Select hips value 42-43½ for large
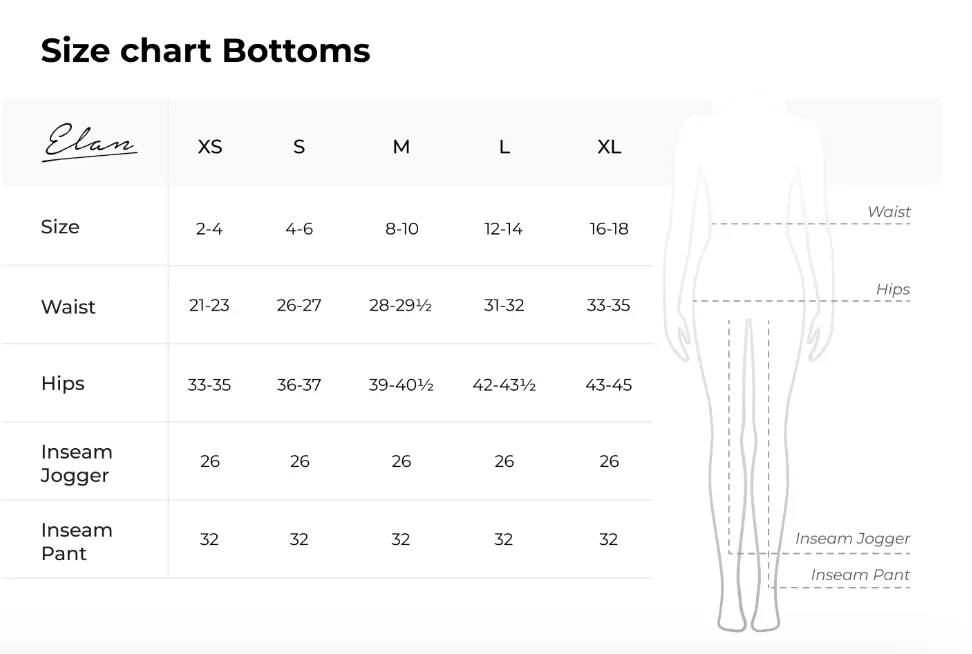 point(504,385)
